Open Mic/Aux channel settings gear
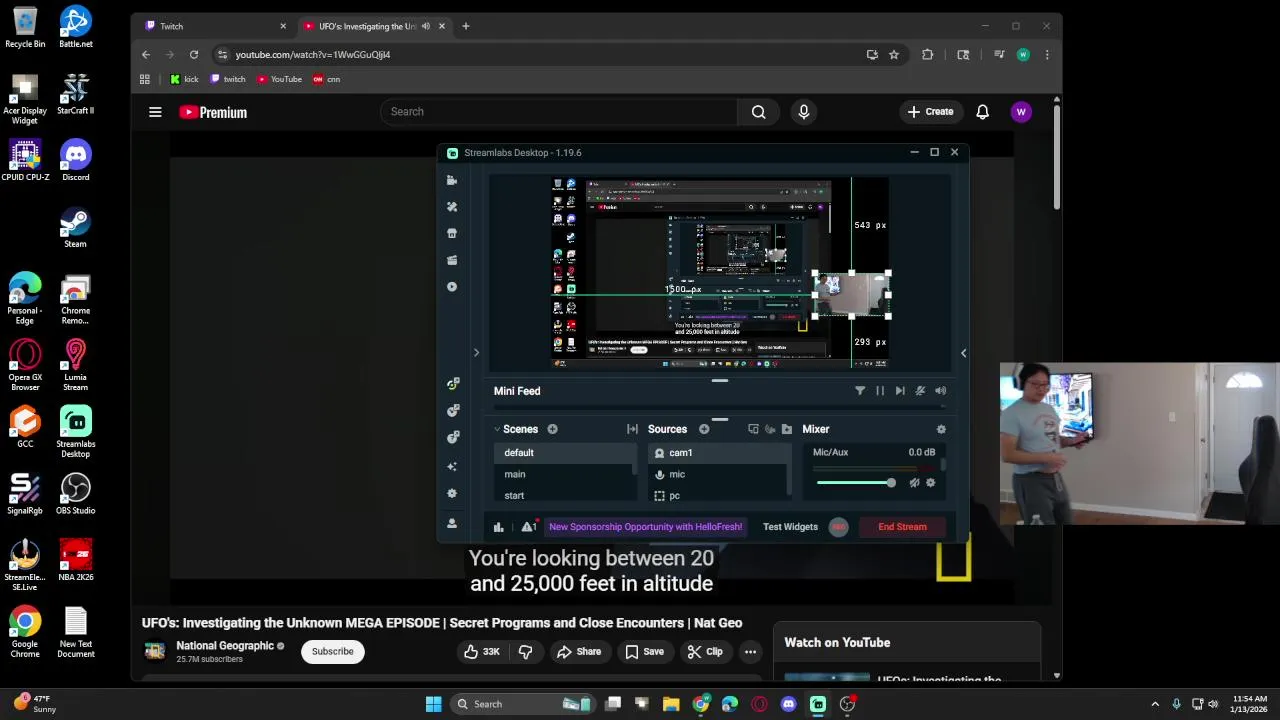This screenshot has width=1280, height=720. (931, 483)
